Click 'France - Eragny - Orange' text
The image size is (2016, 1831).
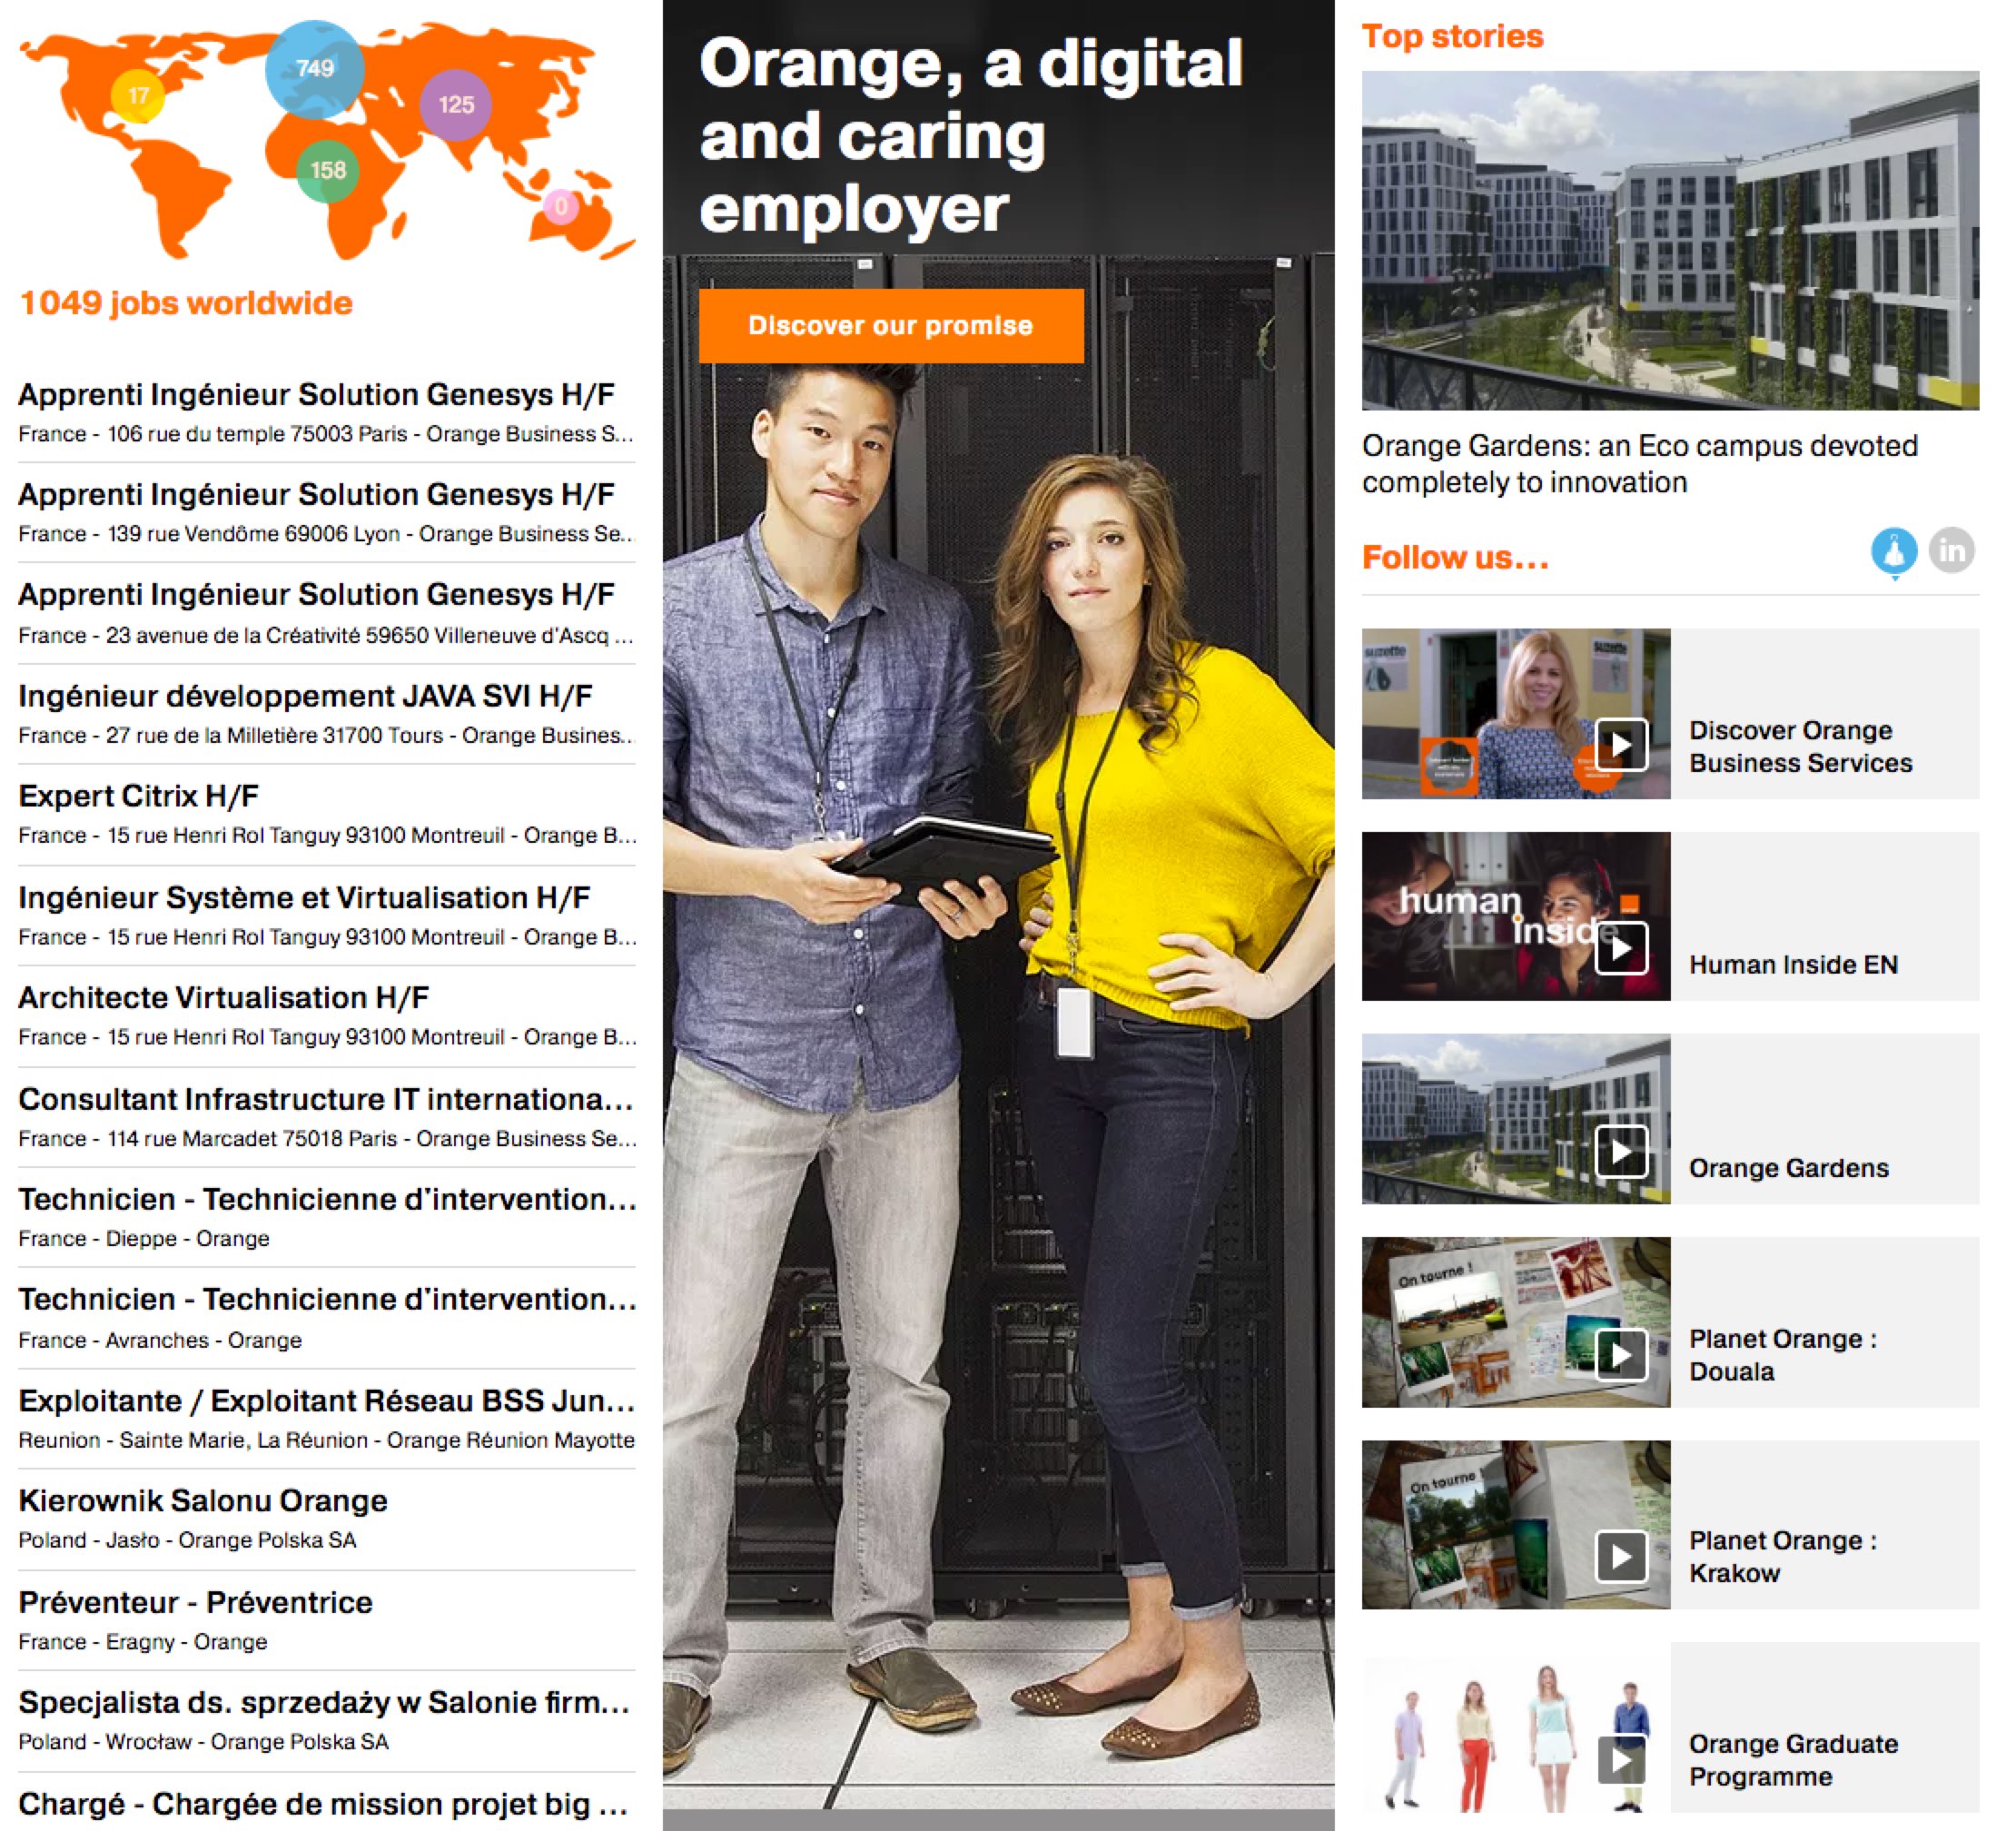143,1642
